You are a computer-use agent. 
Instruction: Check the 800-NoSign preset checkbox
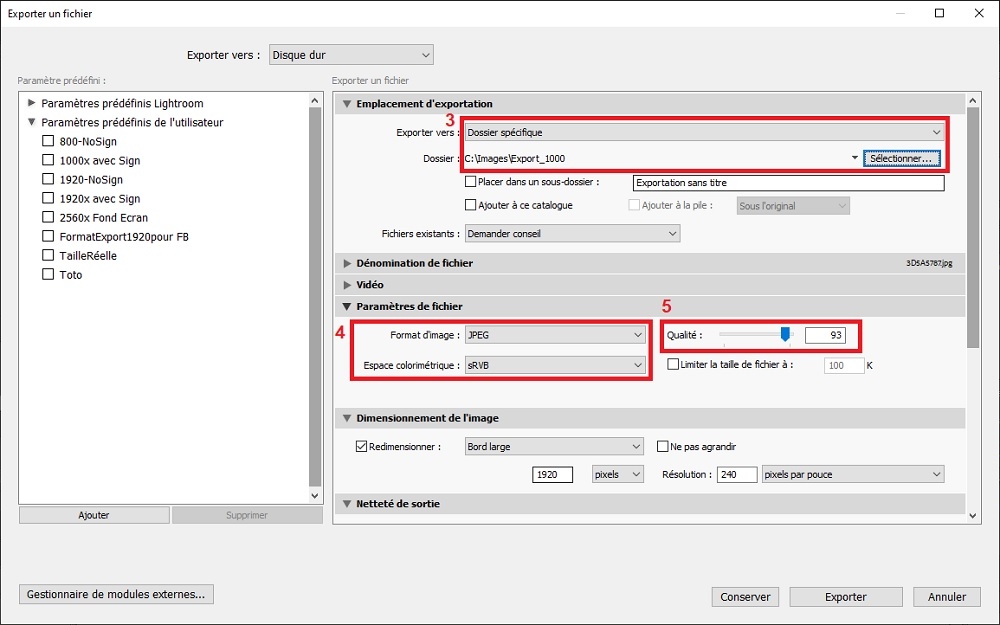point(48,141)
